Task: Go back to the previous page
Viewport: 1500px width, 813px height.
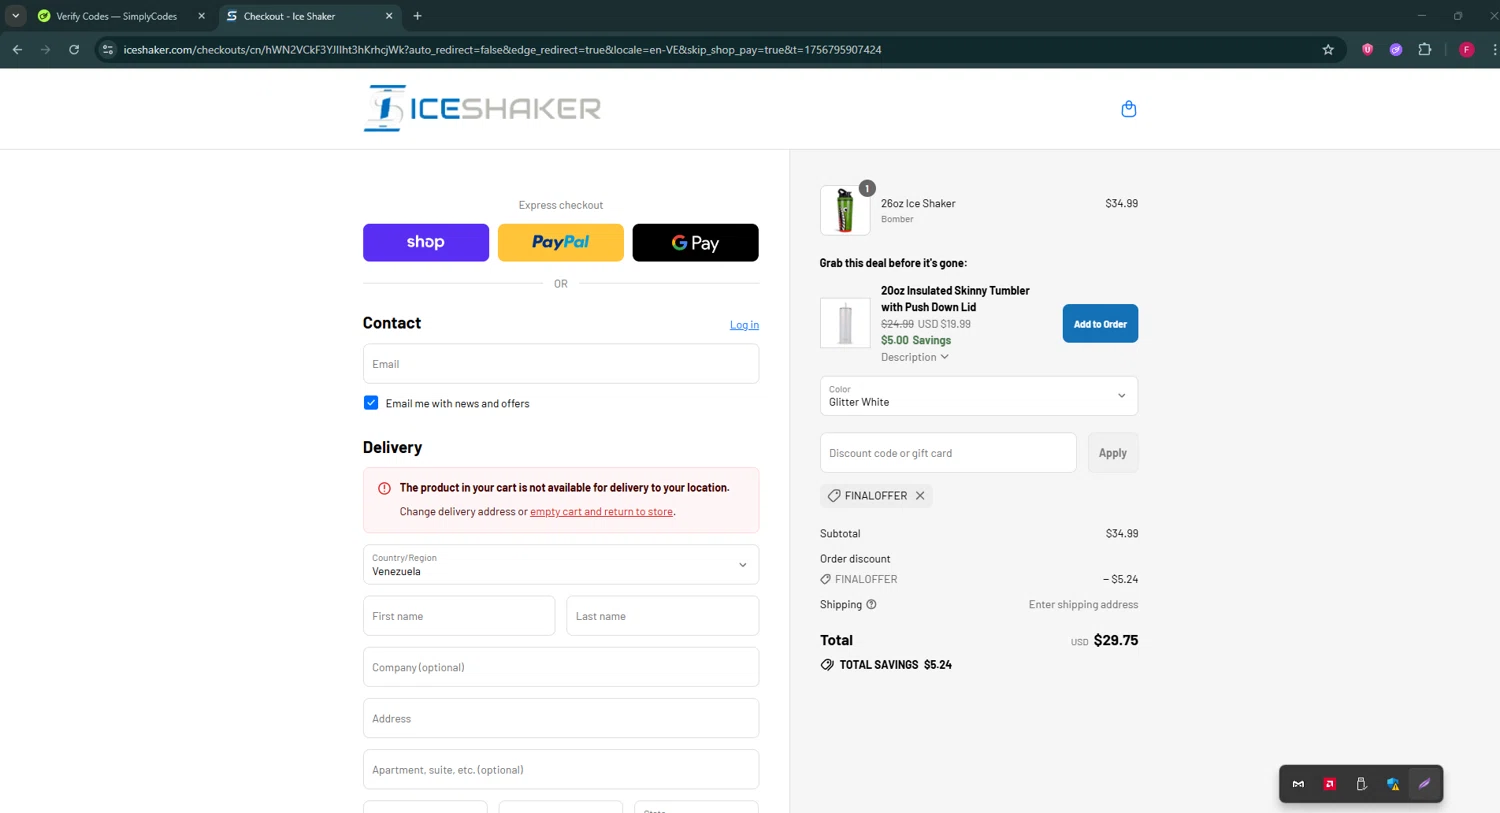Action: [17, 49]
